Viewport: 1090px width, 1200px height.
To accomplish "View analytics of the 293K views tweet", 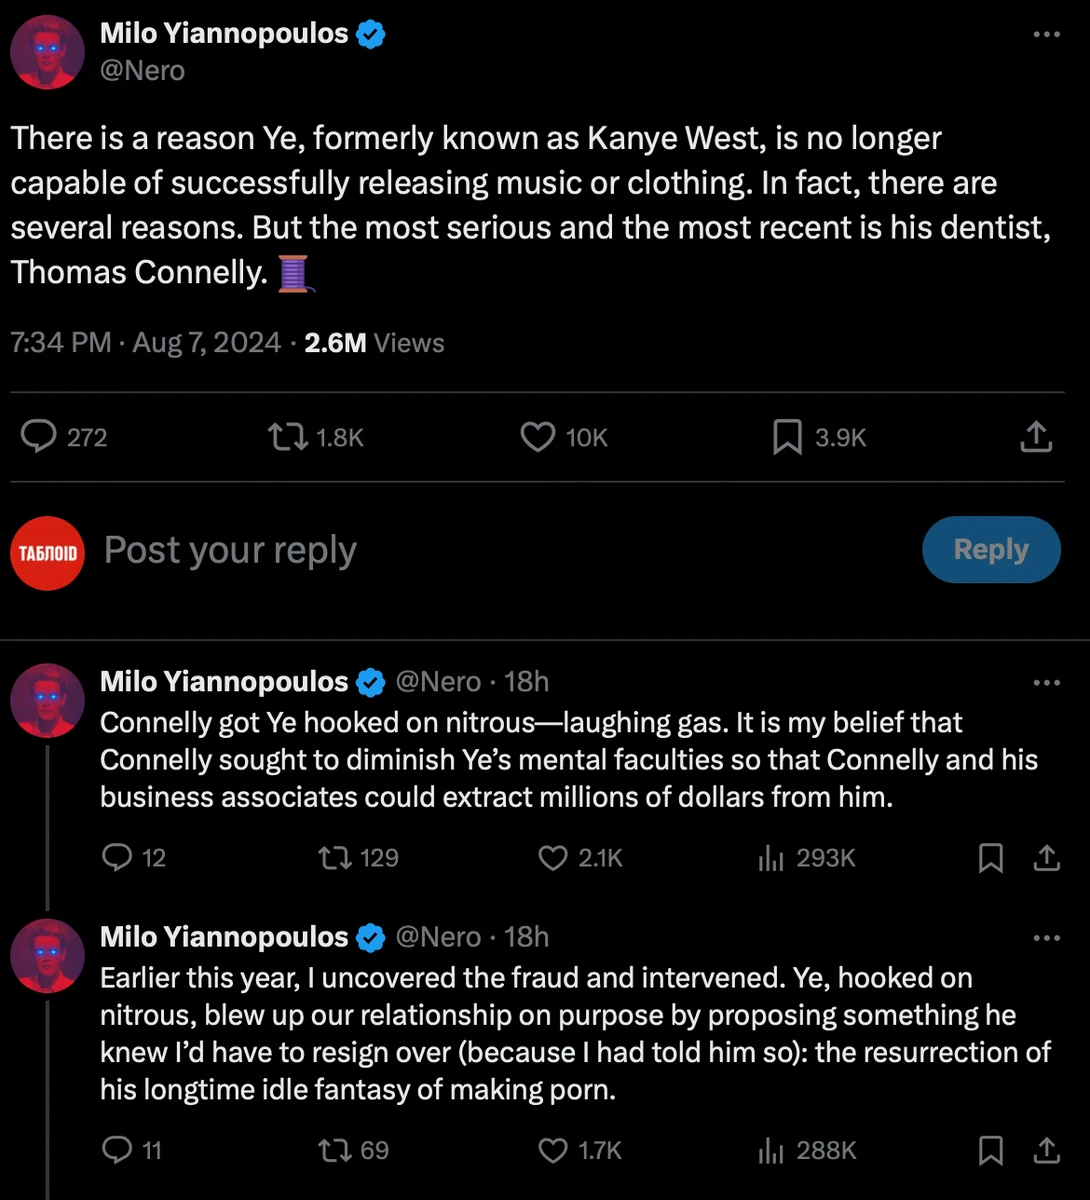I will pos(771,858).
